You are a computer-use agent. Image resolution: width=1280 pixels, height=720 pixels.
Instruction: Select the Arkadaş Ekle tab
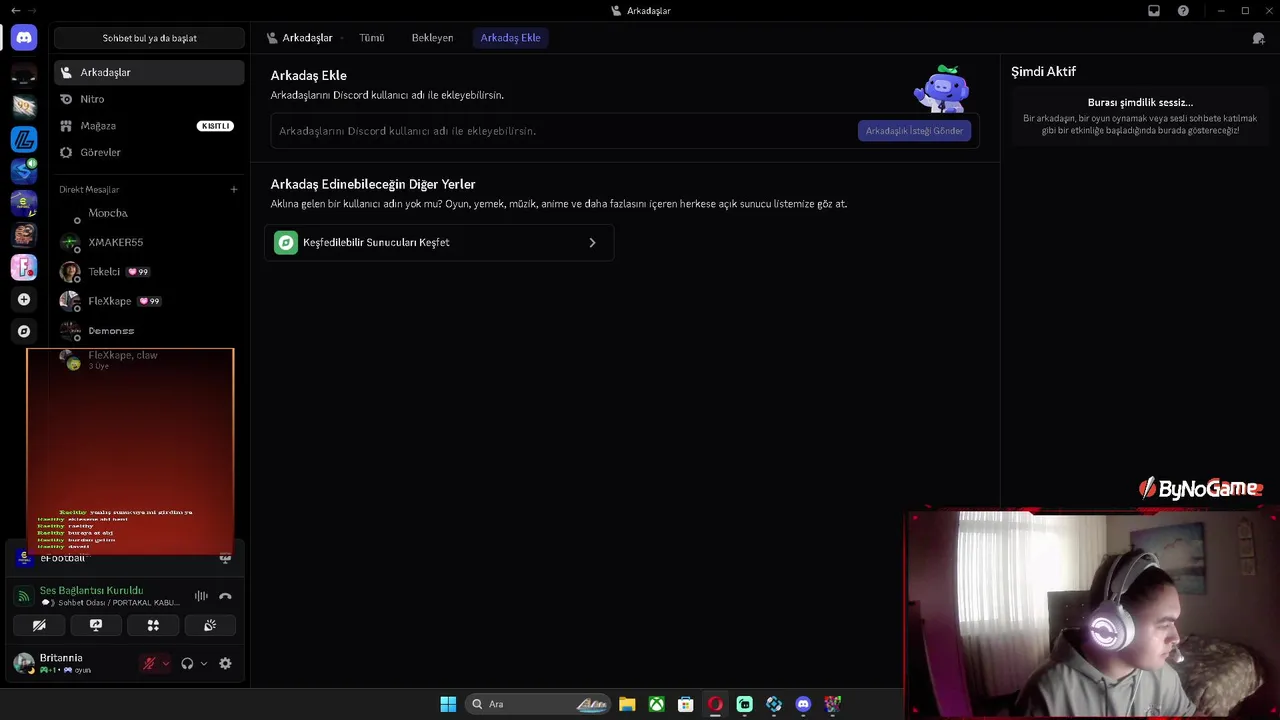(x=510, y=38)
